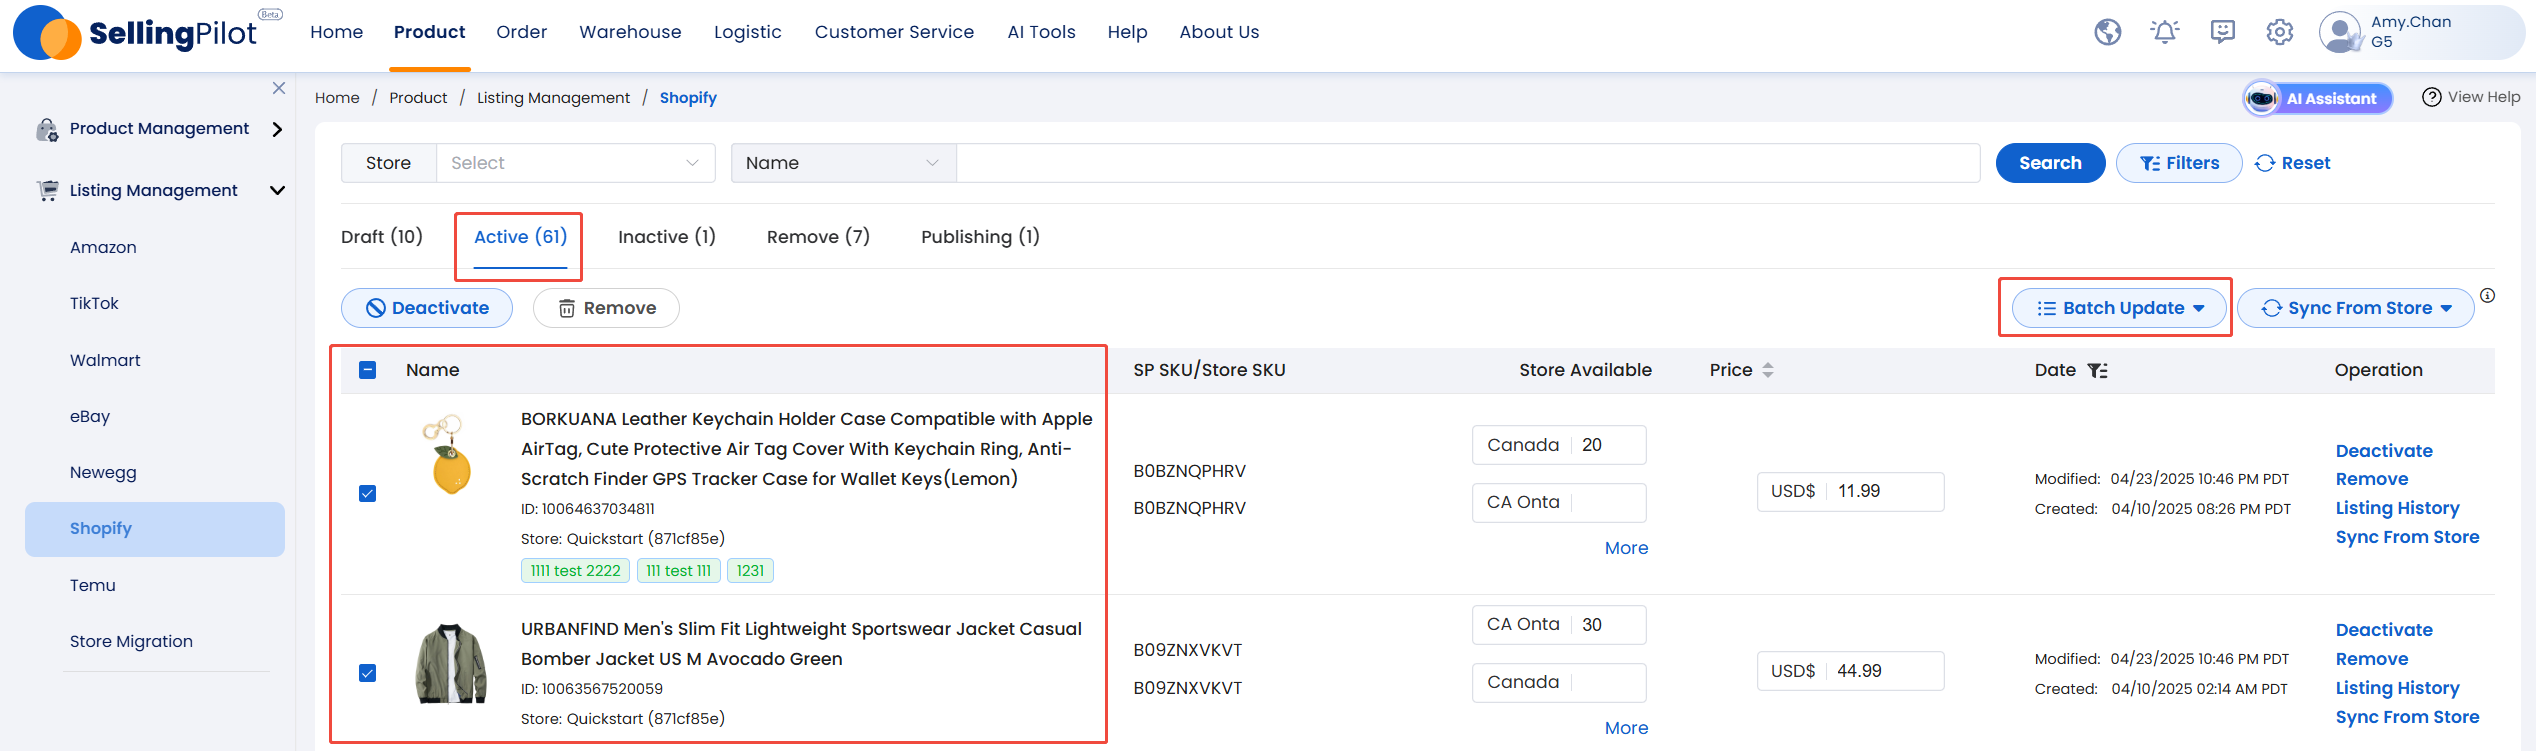Image resolution: width=2536 pixels, height=751 pixels.
Task: Open the feedback message icon in header
Action: pos(2222,32)
